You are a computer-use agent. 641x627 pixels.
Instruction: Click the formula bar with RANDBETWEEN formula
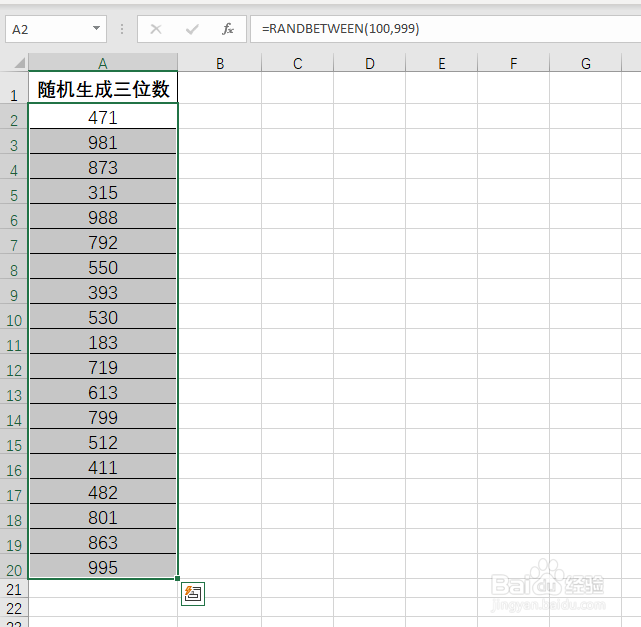point(446,29)
